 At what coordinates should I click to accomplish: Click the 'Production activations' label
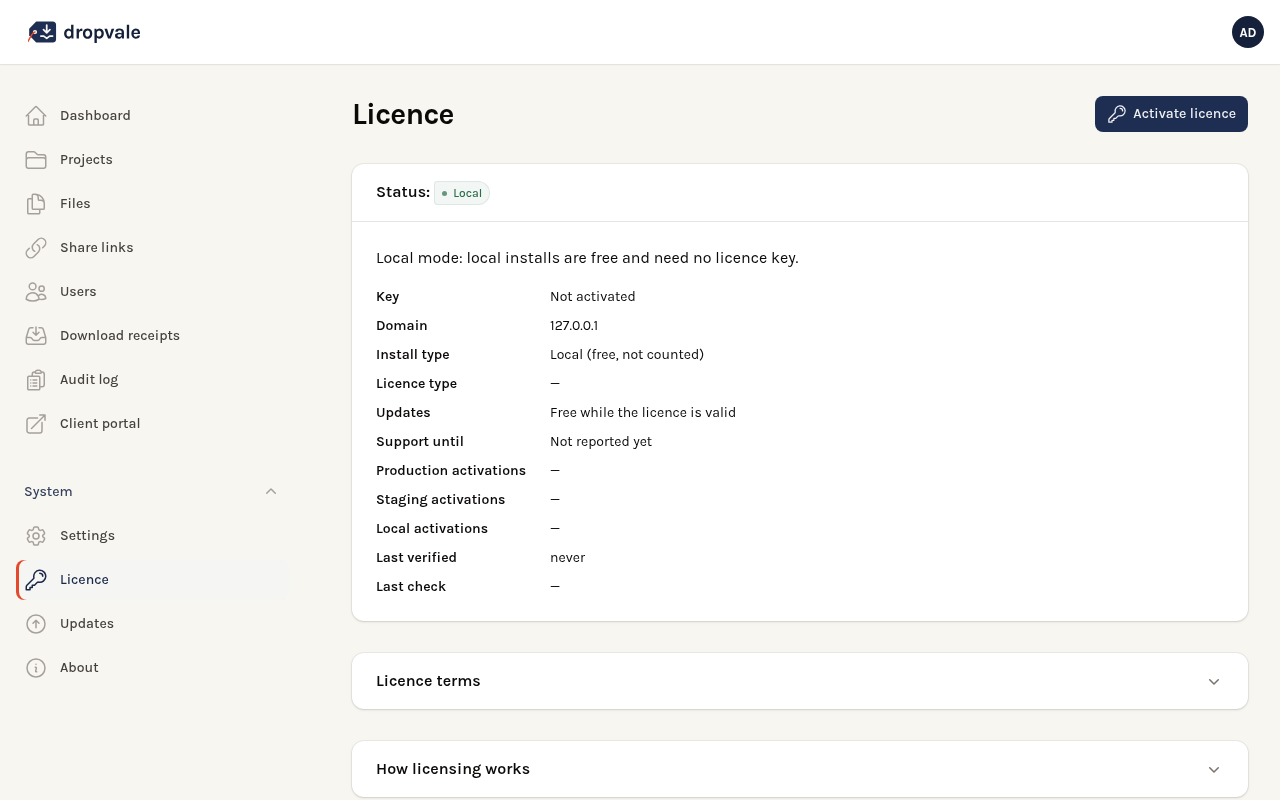click(451, 471)
